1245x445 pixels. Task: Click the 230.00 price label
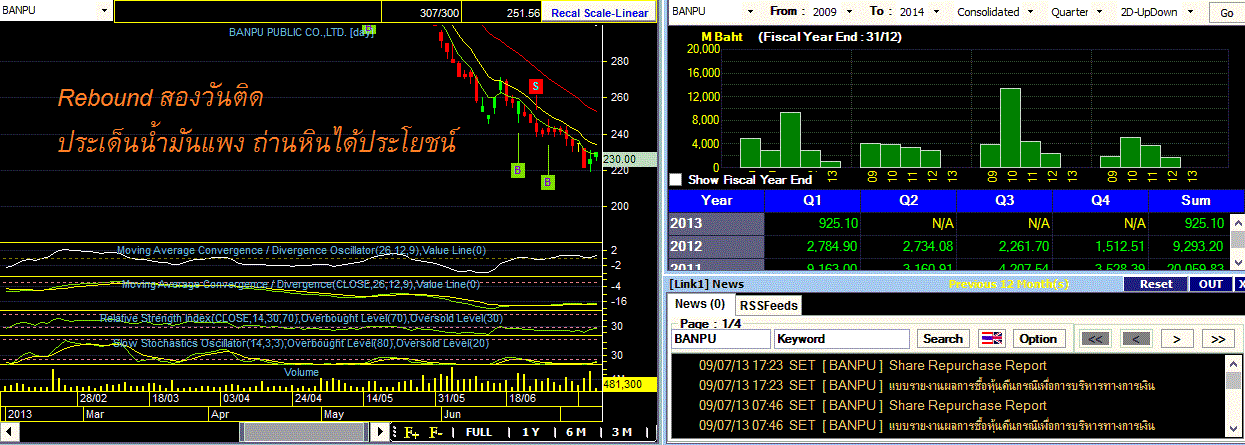(x=630, y=159)
